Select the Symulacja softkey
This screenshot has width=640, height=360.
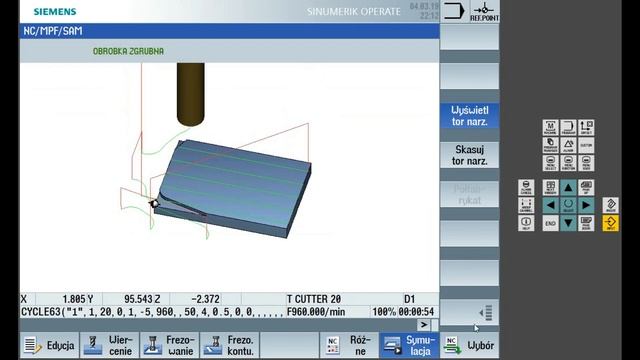[409, 345]
